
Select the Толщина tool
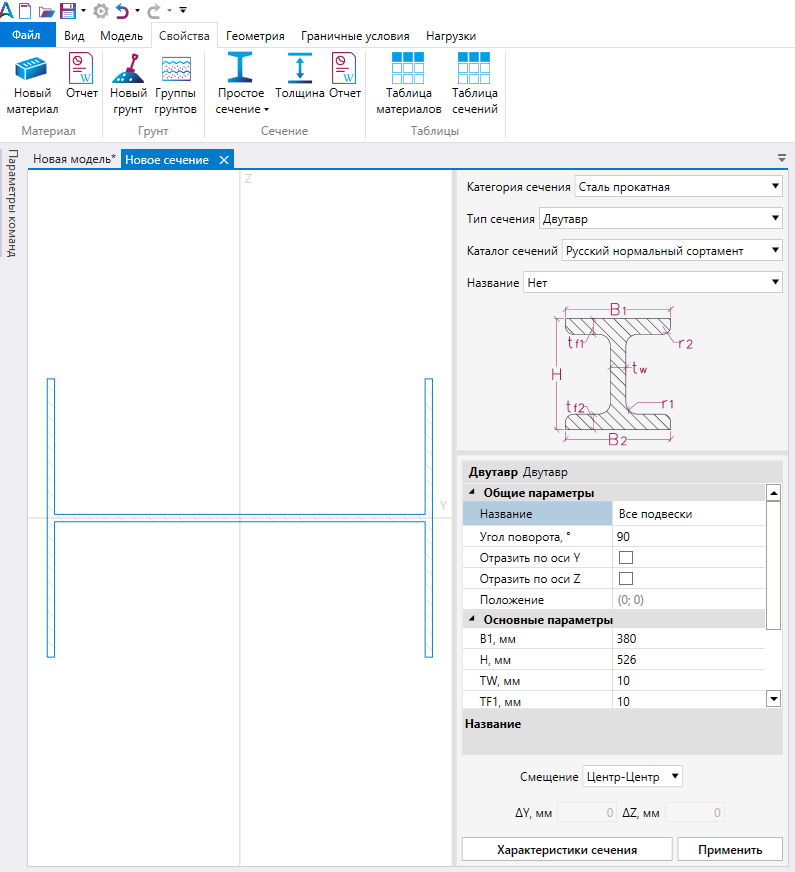pyautogui.click(x=300, y=76)
